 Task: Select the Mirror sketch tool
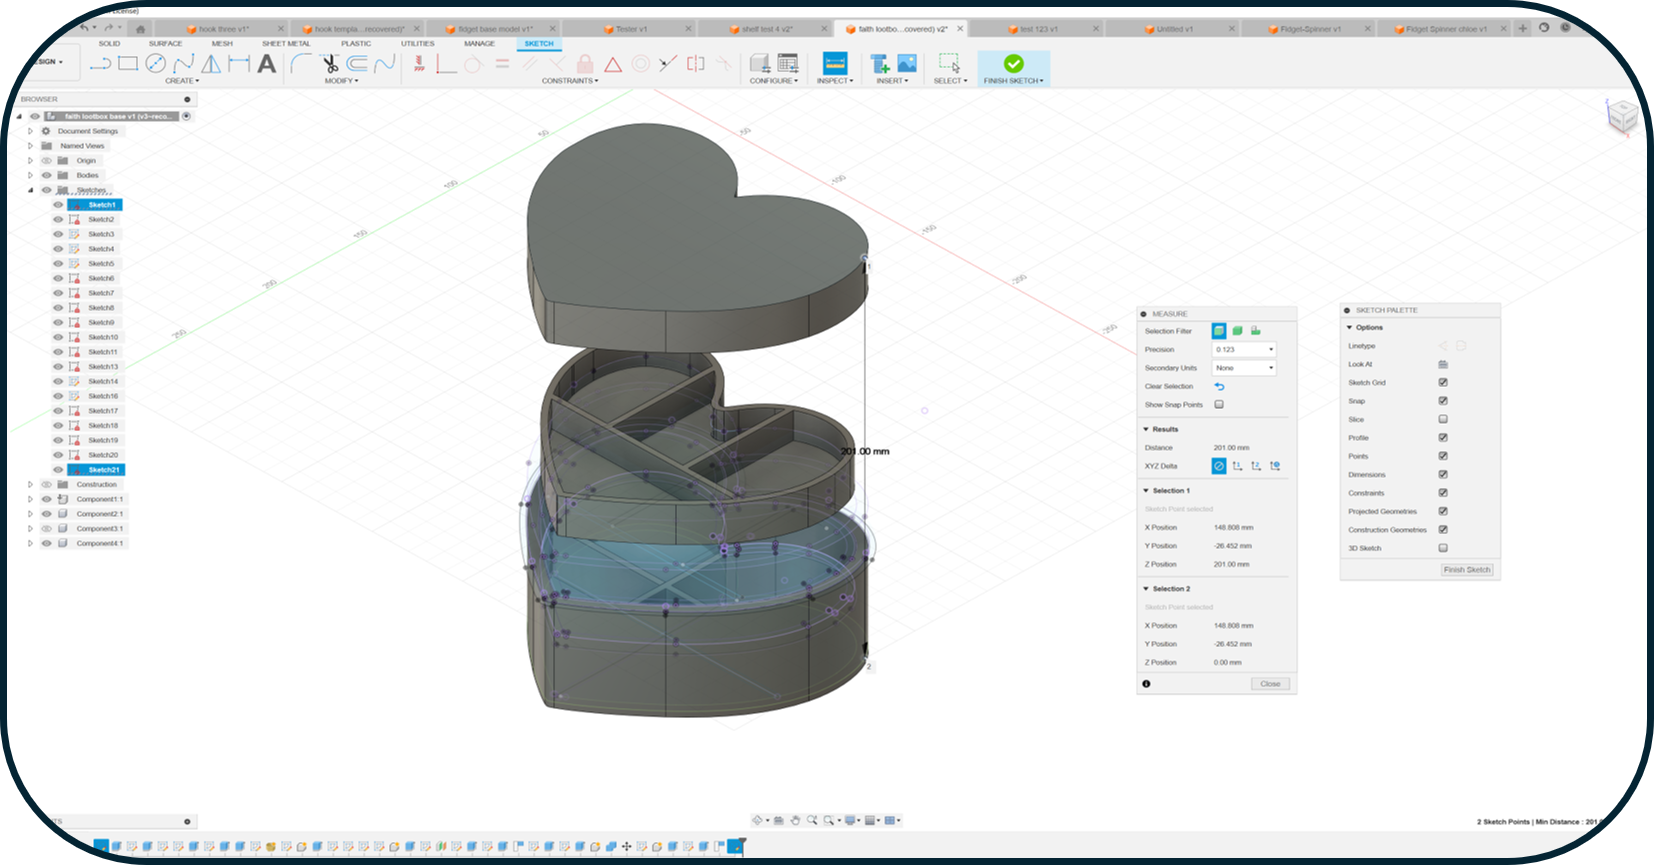tap(211, 64)
